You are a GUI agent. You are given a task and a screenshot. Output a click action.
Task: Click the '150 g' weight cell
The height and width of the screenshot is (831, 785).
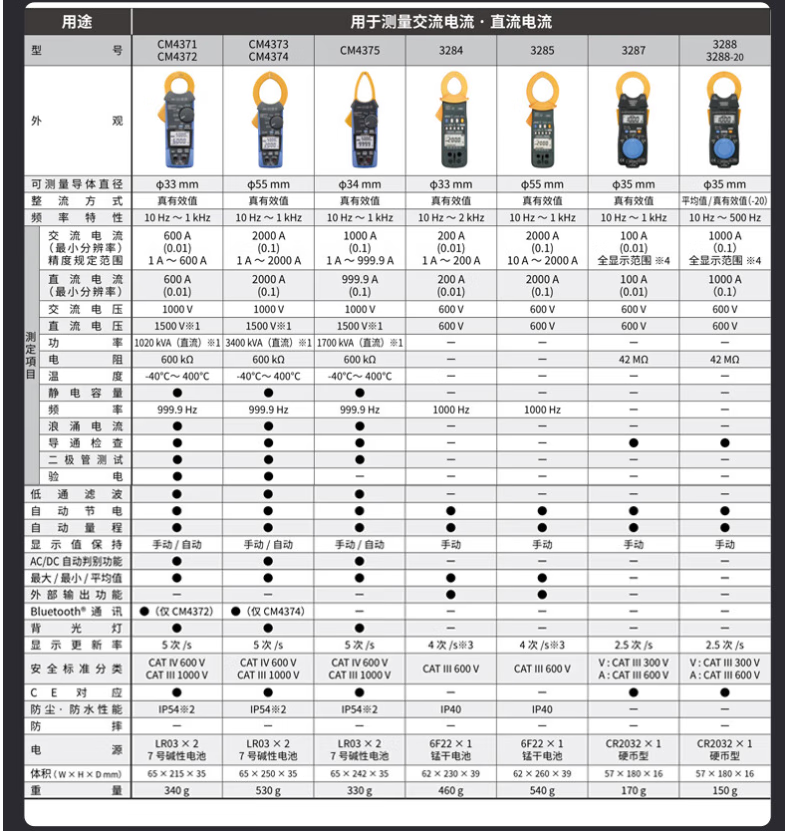point(725,790)
